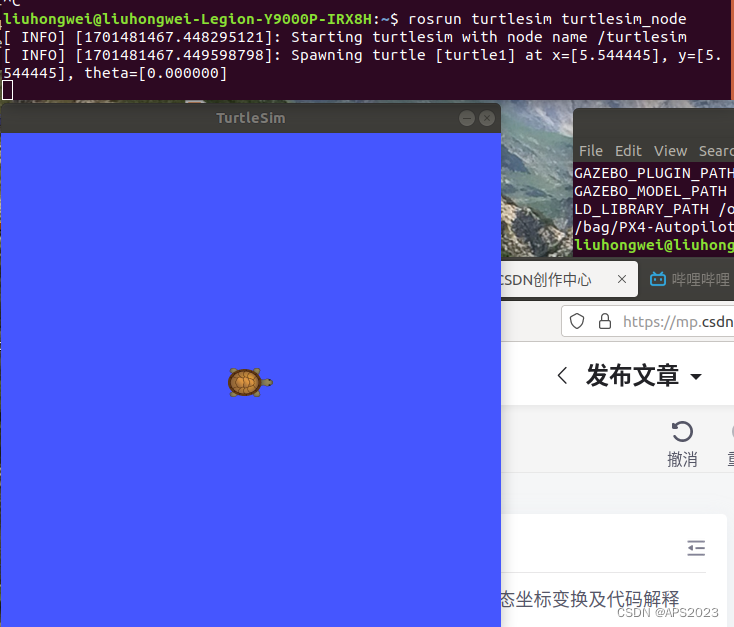
Task: Close the CSDN创作中心 browser tab
Action: (x=622, y=279)
